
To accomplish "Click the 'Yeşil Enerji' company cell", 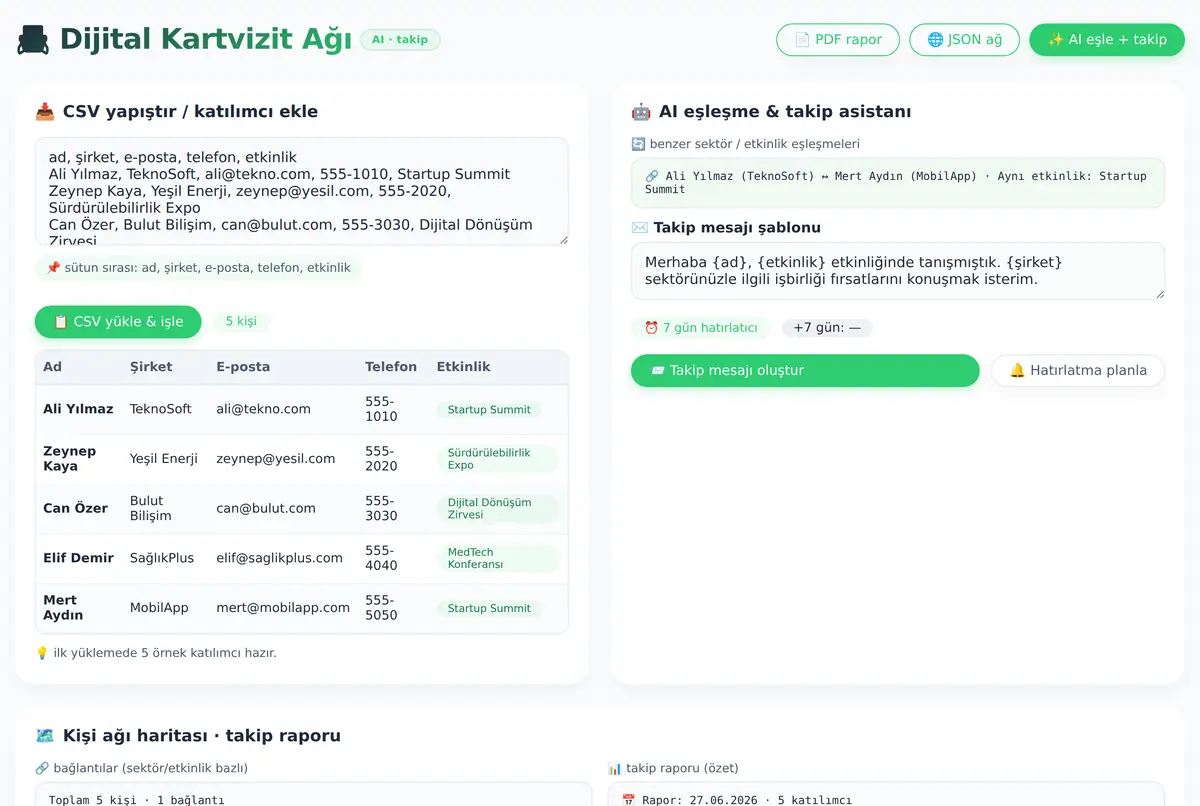I will [x=164, y=459].
